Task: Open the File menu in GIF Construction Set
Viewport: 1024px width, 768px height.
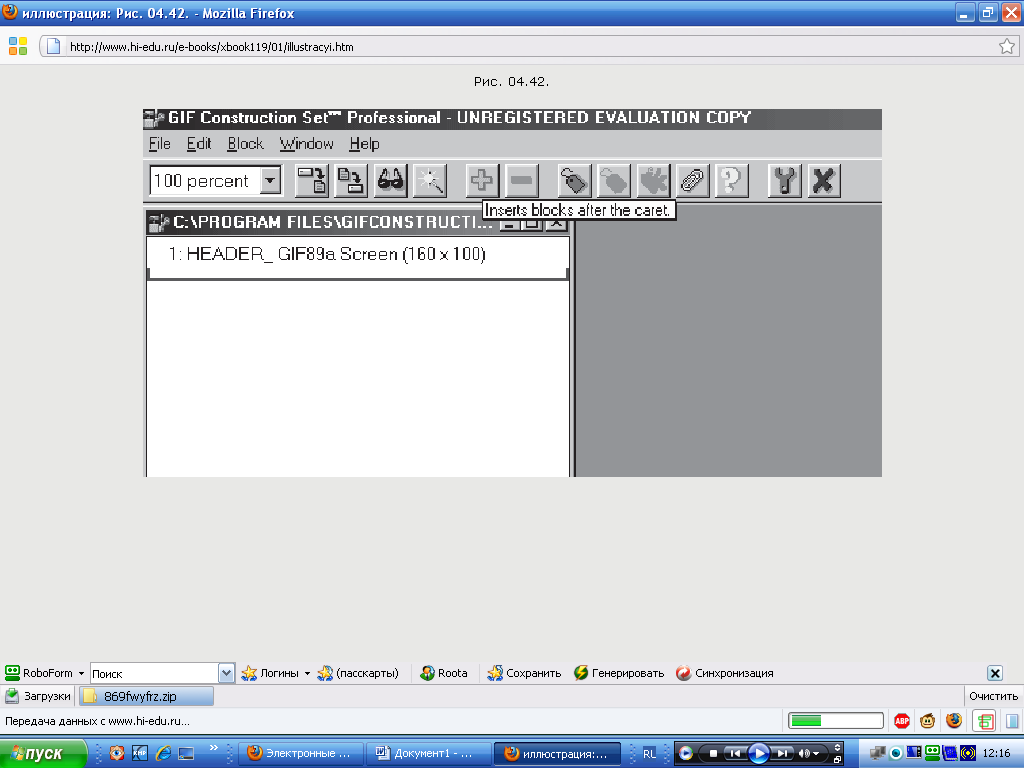Action: point(159,144)
